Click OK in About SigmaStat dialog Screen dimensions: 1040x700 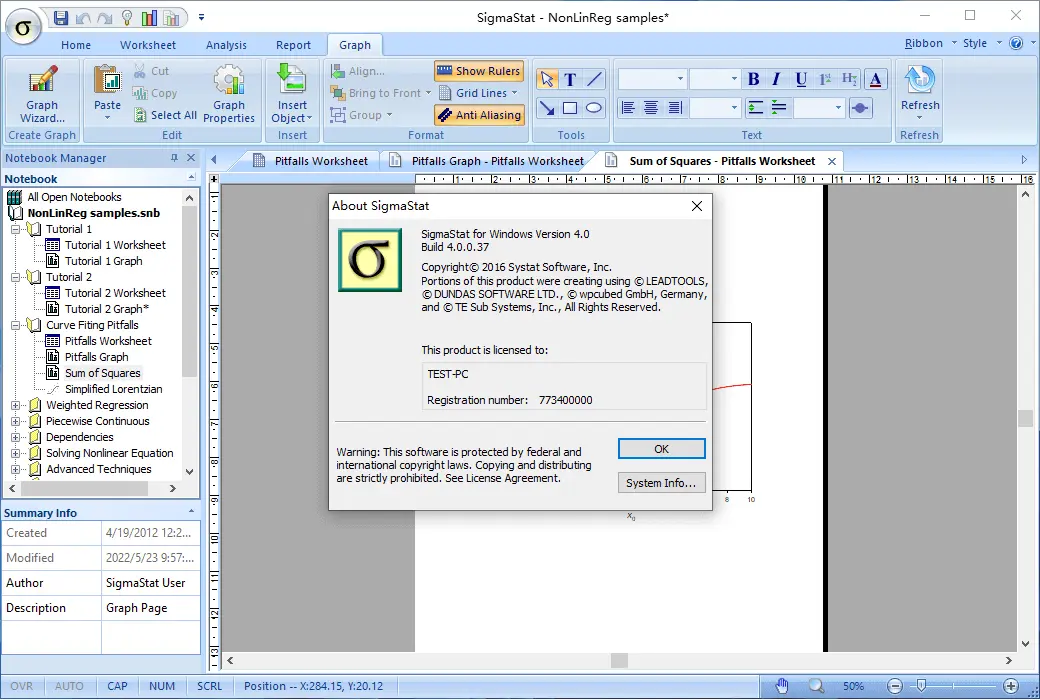pos(661,449)
